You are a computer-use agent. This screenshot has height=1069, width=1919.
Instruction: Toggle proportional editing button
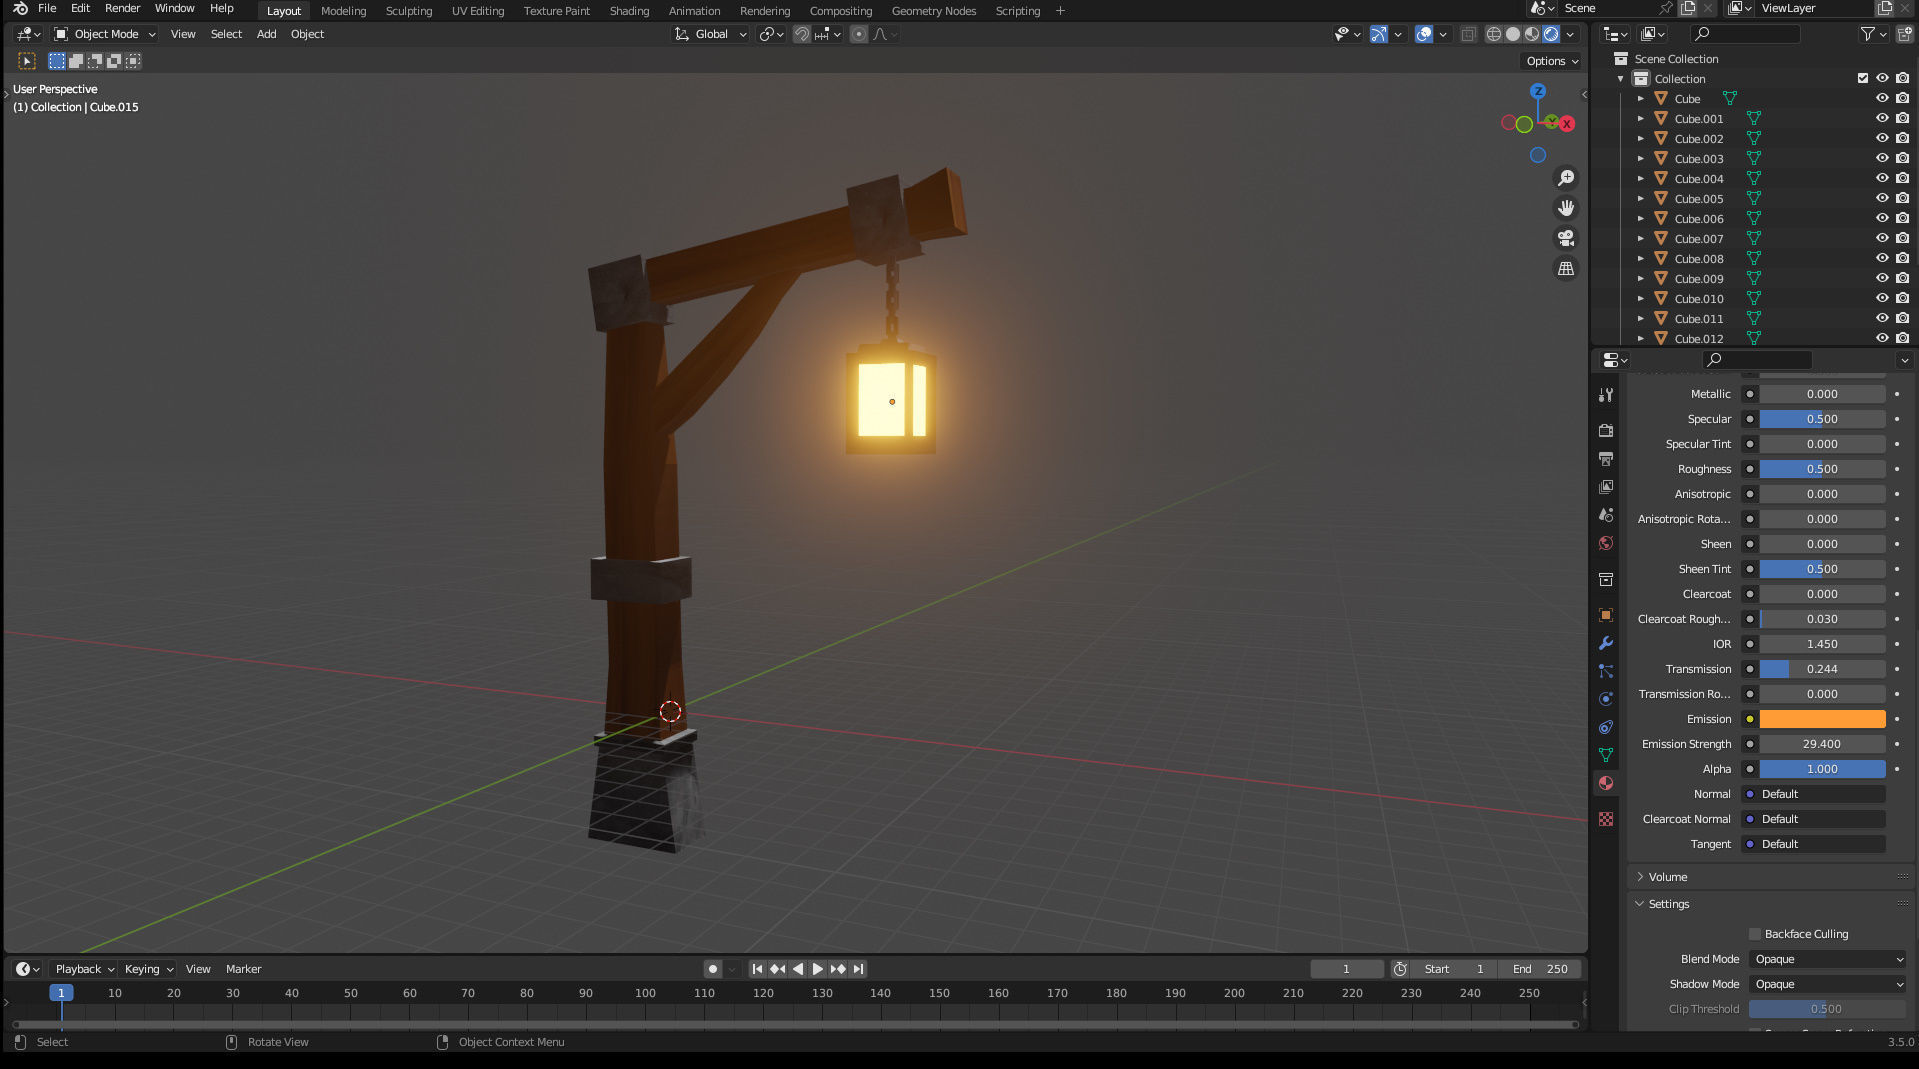pos(859,34)
